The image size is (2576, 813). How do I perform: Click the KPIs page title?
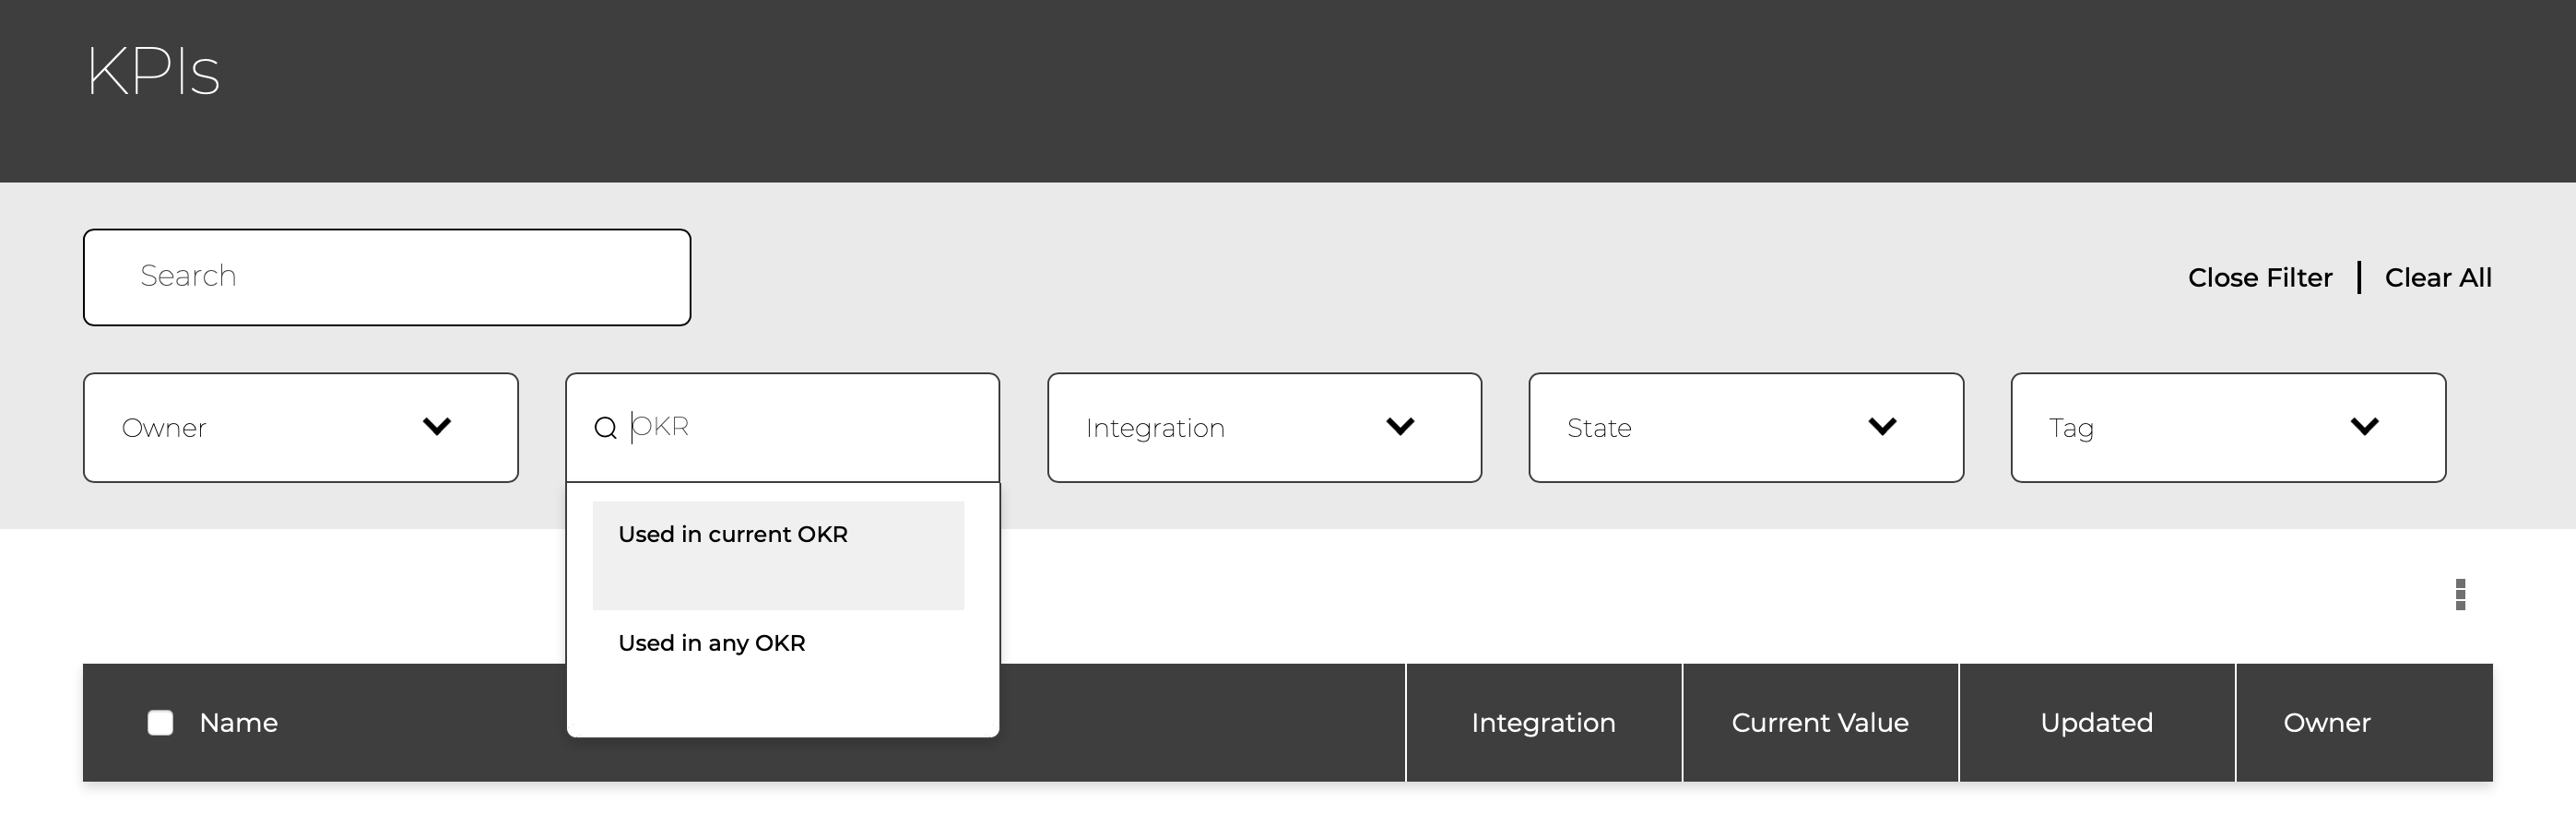153,71
